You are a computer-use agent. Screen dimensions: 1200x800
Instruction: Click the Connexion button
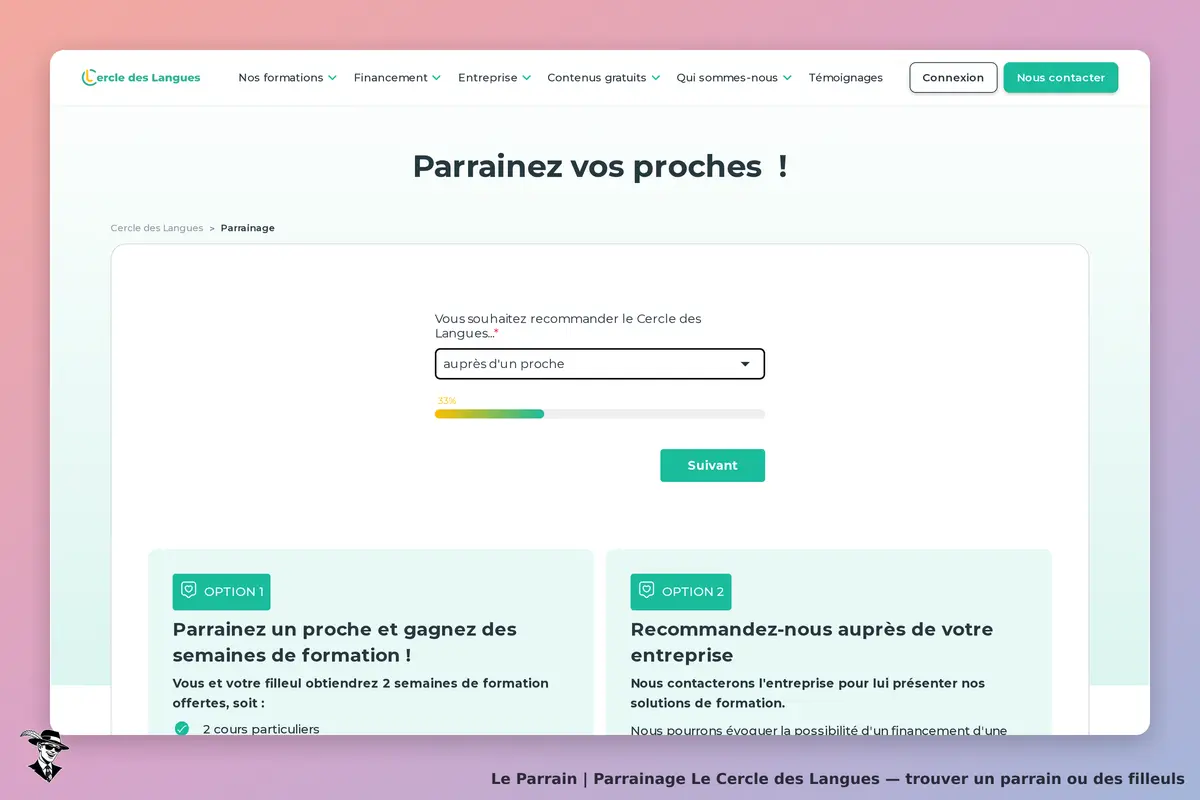point(953,77)
